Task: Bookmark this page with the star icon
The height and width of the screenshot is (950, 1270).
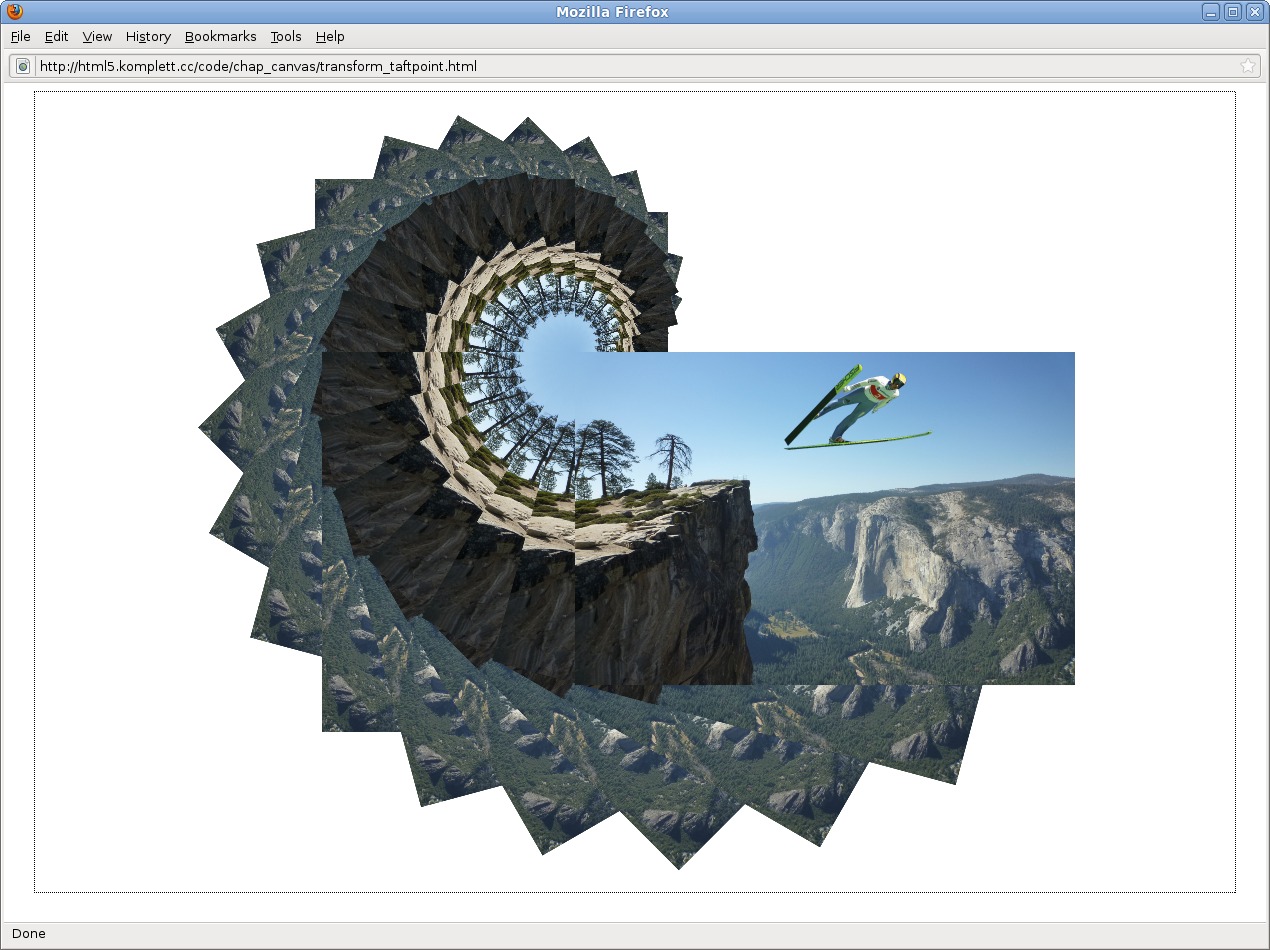Action: 1247,66
